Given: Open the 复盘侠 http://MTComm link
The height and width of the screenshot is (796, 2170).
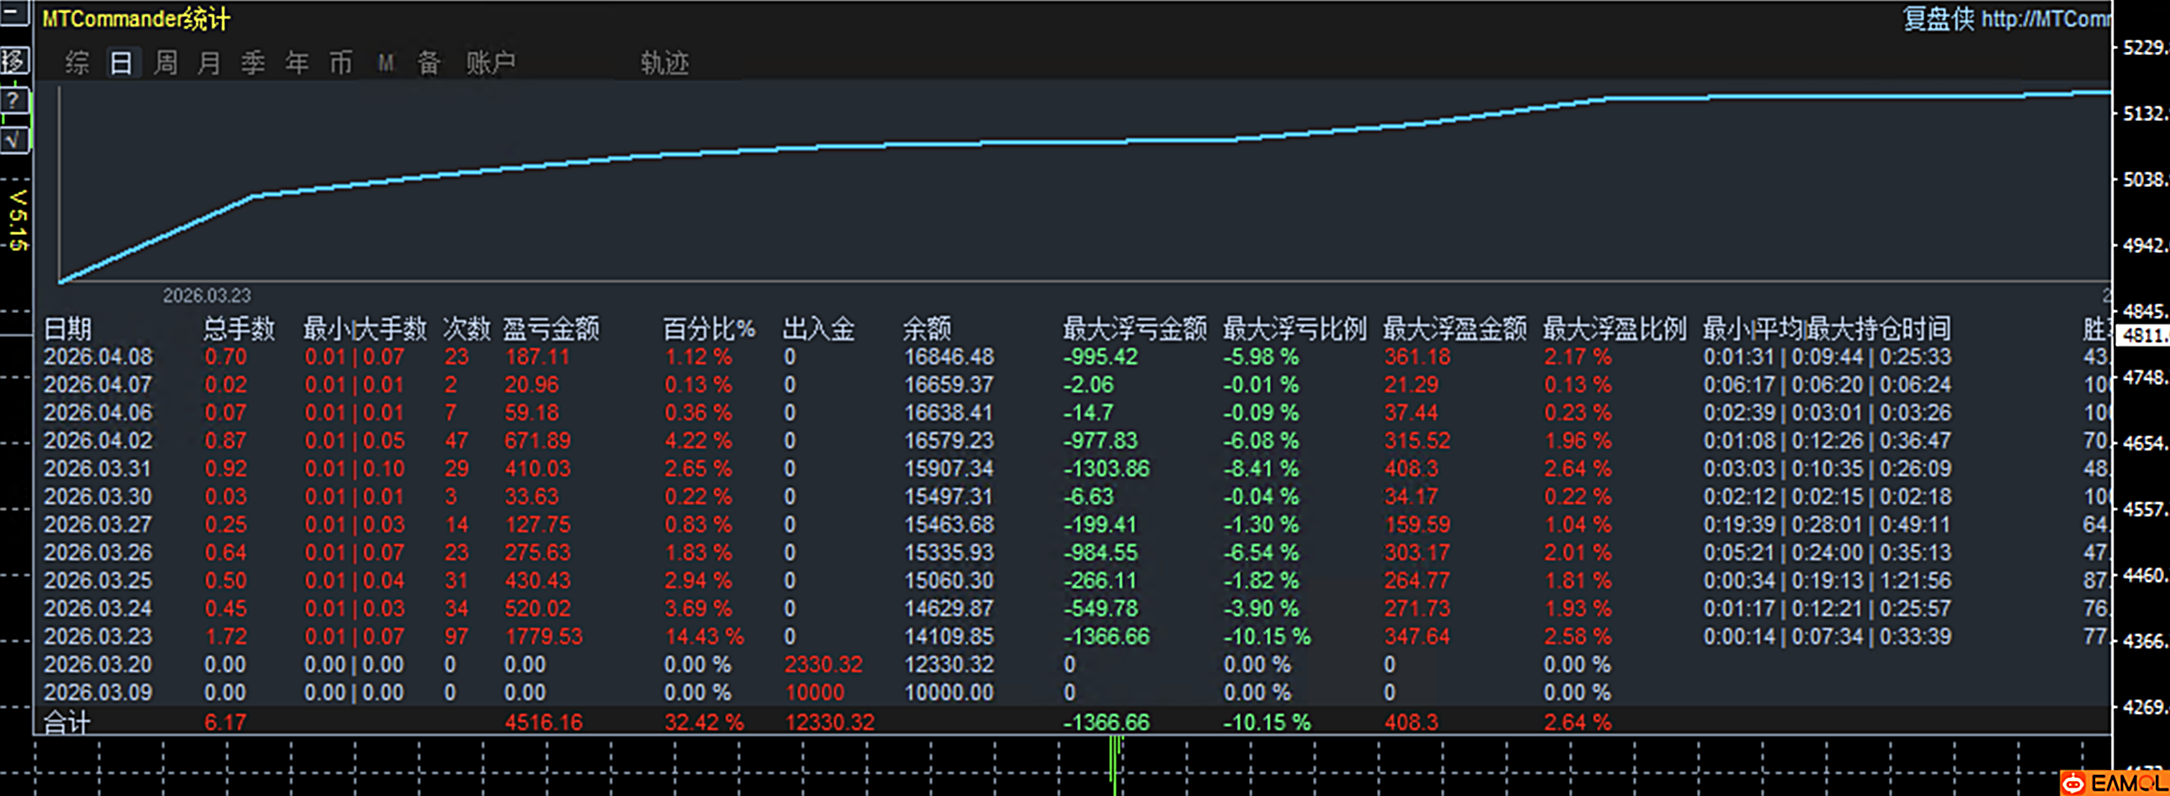Looking at the screenshot, I should [2005, 19].
